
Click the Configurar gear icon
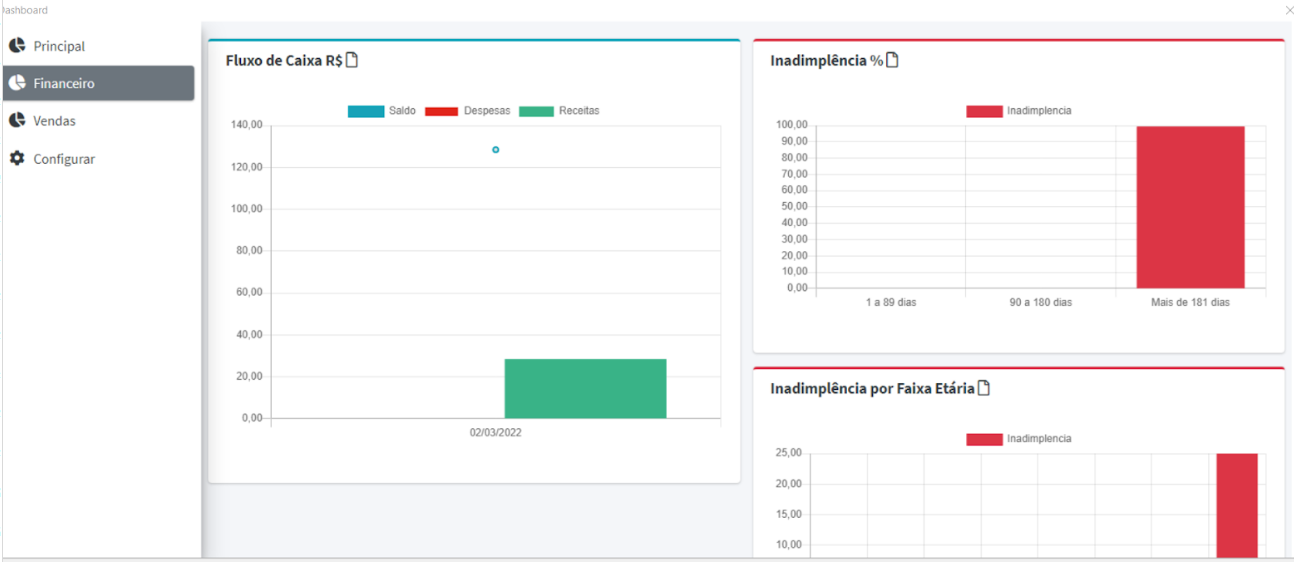tap(17, 159)
